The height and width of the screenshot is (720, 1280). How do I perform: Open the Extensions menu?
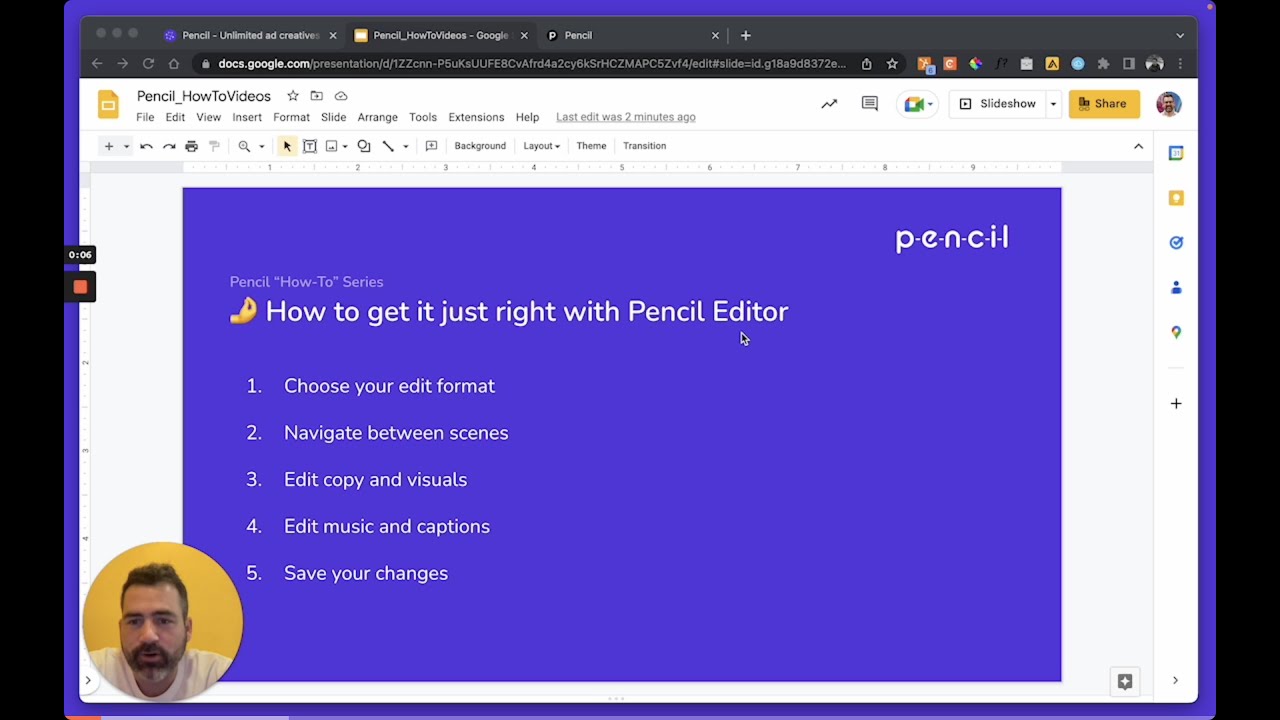click(476, 117)
